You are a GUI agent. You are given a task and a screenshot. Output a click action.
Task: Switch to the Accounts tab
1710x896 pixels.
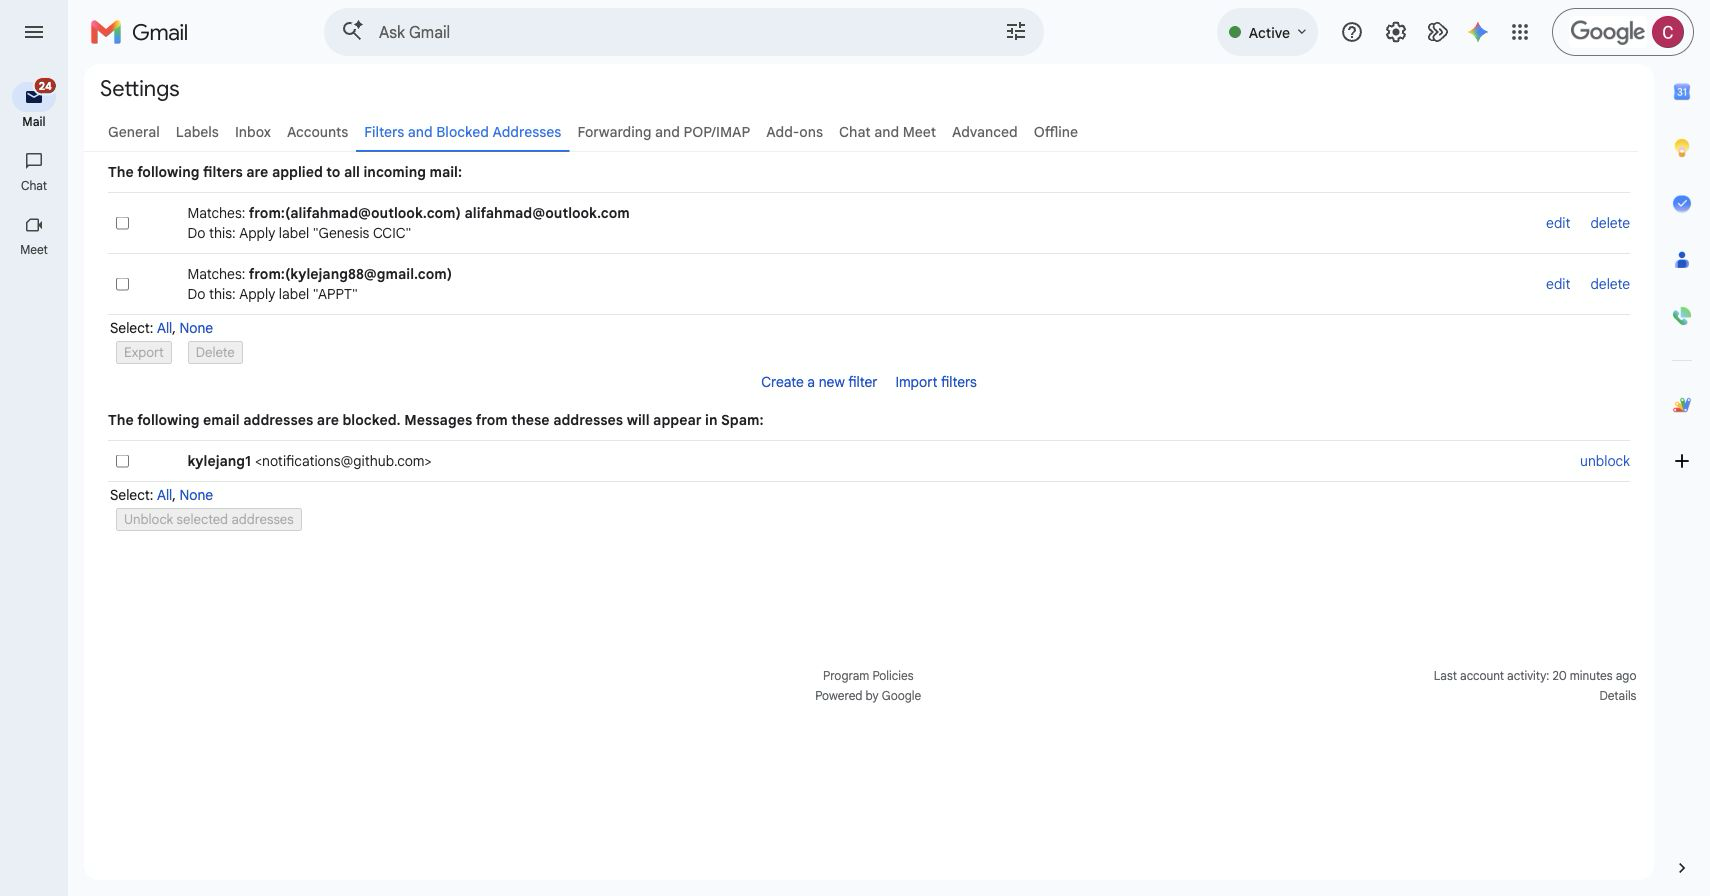point(317,132)
